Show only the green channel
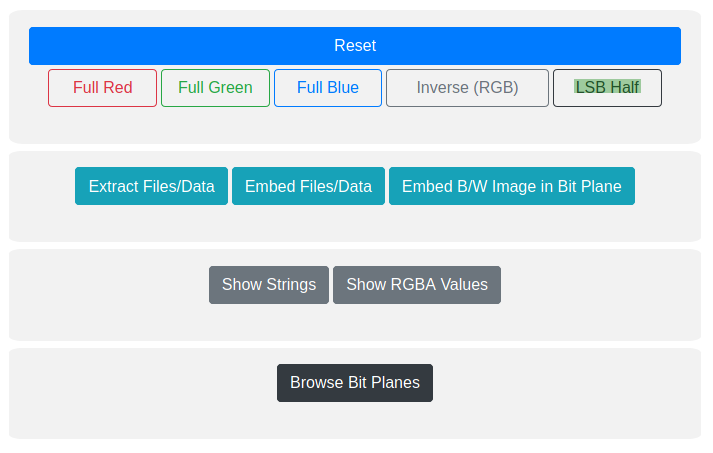Image resolution: width=713 pixels, height=453 pixels. (x=215, y=88)
